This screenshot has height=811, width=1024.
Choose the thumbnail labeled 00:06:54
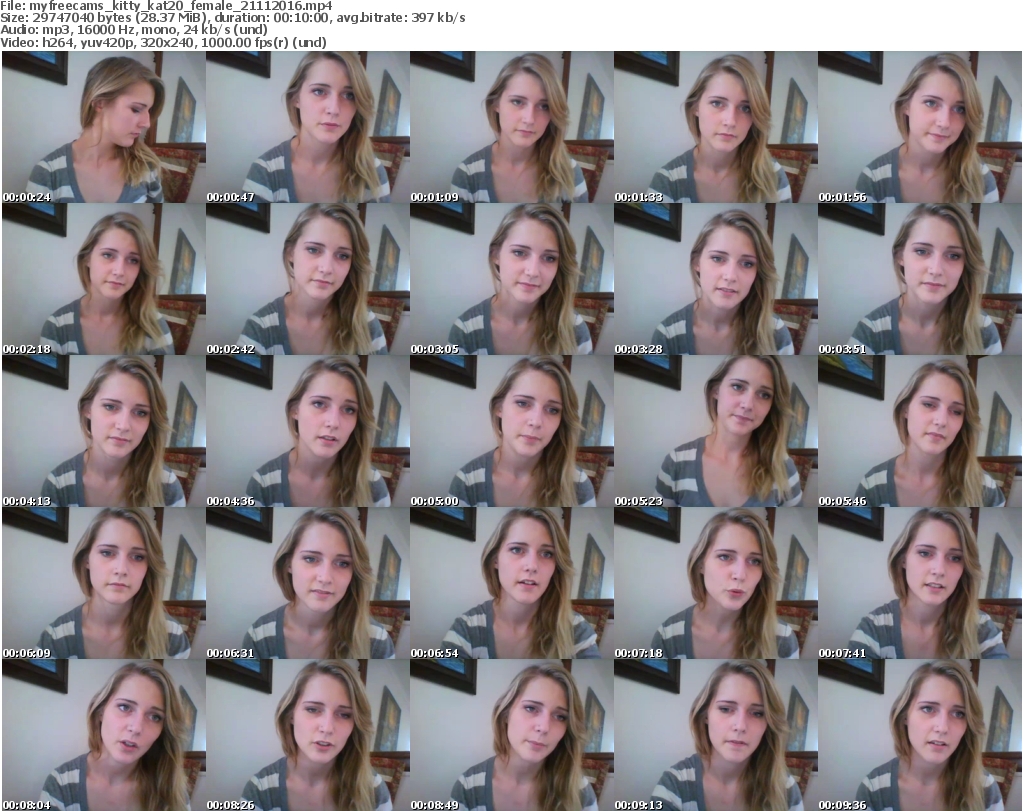tap(511, 583)
